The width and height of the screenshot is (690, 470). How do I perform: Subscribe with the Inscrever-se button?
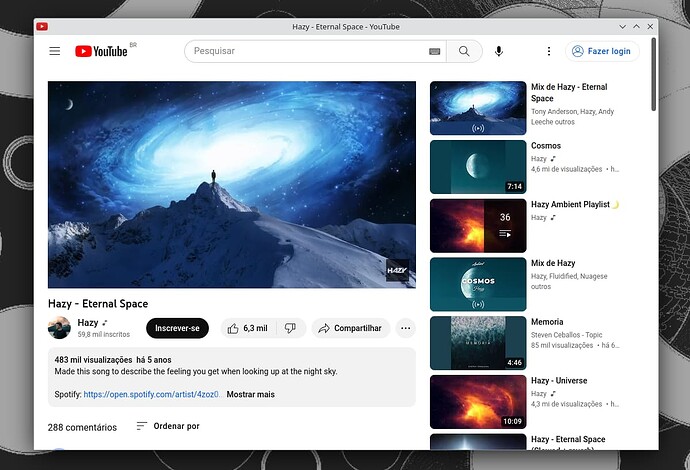point(177,328)
